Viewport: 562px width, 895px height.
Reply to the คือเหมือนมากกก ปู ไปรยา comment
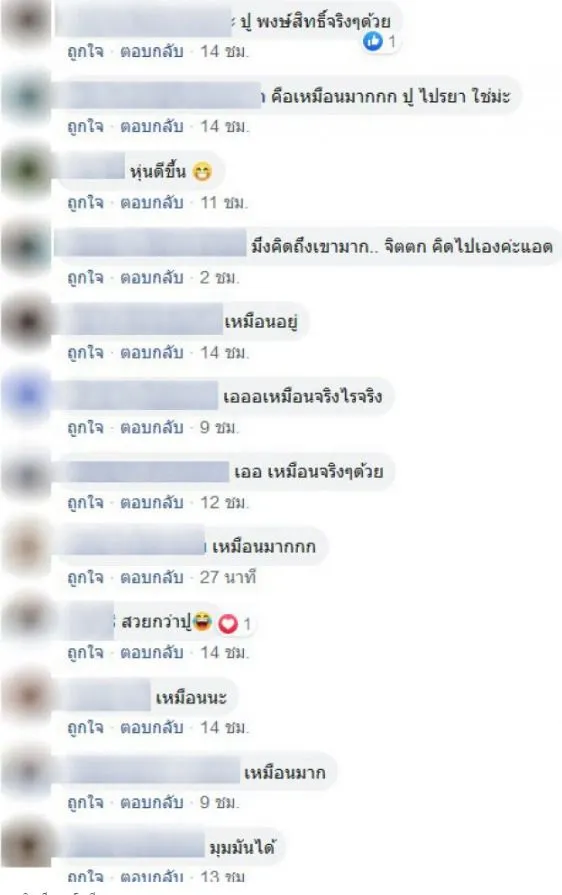click(x=151, y=126)
